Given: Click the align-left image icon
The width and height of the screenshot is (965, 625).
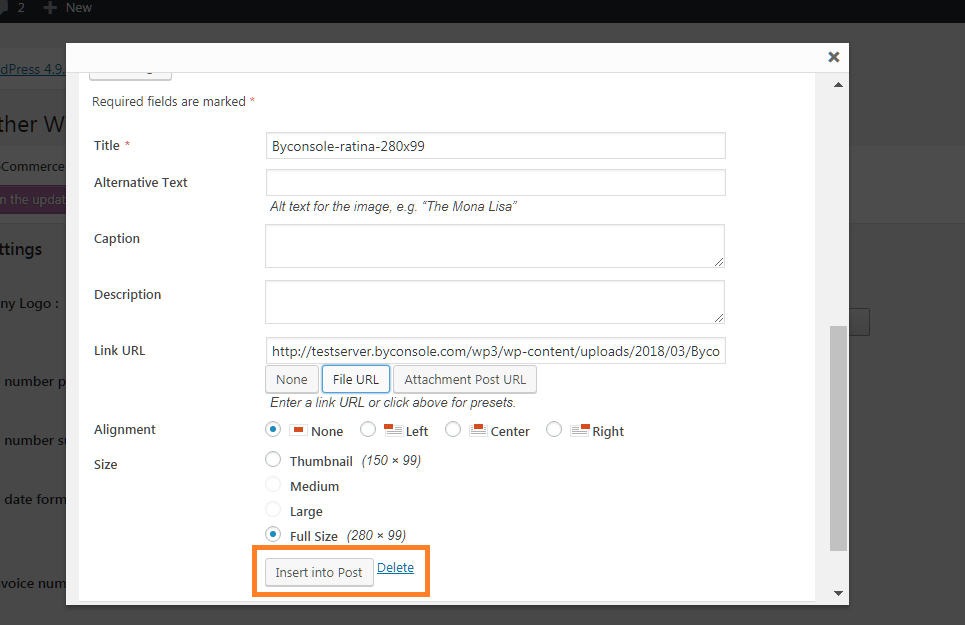Looking at the screenshot, I should tap(393, 430).
